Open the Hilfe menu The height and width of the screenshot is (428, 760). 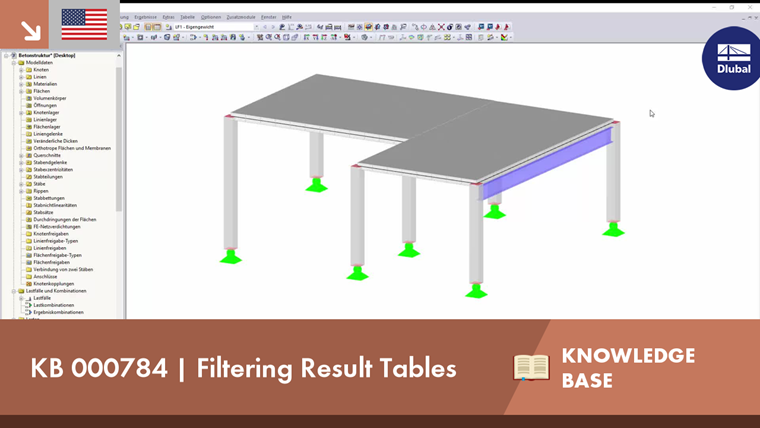287,17
